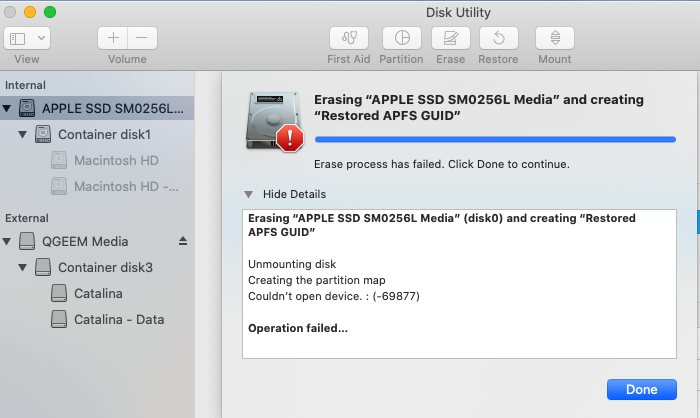700x418 pixels.
Task: Click the External section header
Action: [x=27, y=218]
